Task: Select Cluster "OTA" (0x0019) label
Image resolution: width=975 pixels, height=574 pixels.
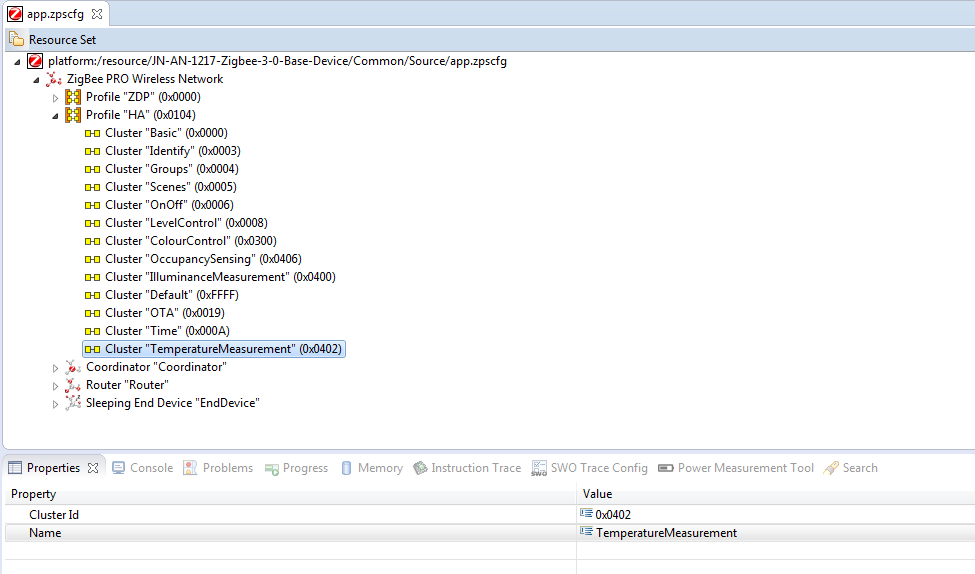Action: click(x=165, y=313)
